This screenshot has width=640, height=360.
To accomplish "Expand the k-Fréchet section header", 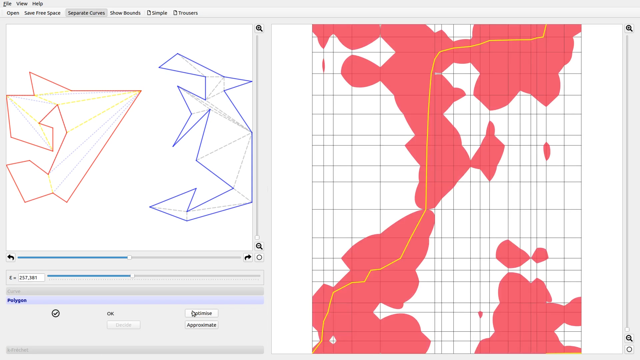I will click(x=135, y=350).
